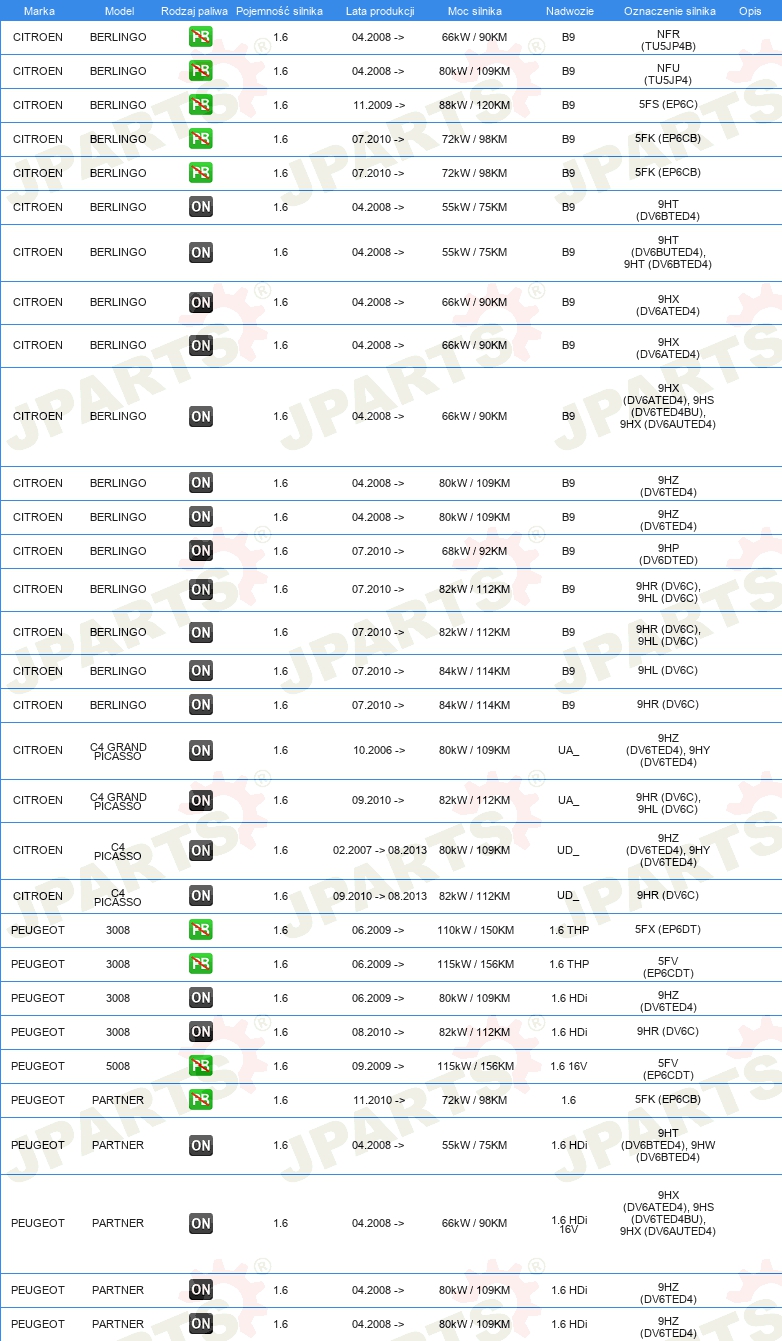Select ON icon in C4 Picasso 02.2007 row
This screenshot has width=782, height=1341.
200,850
